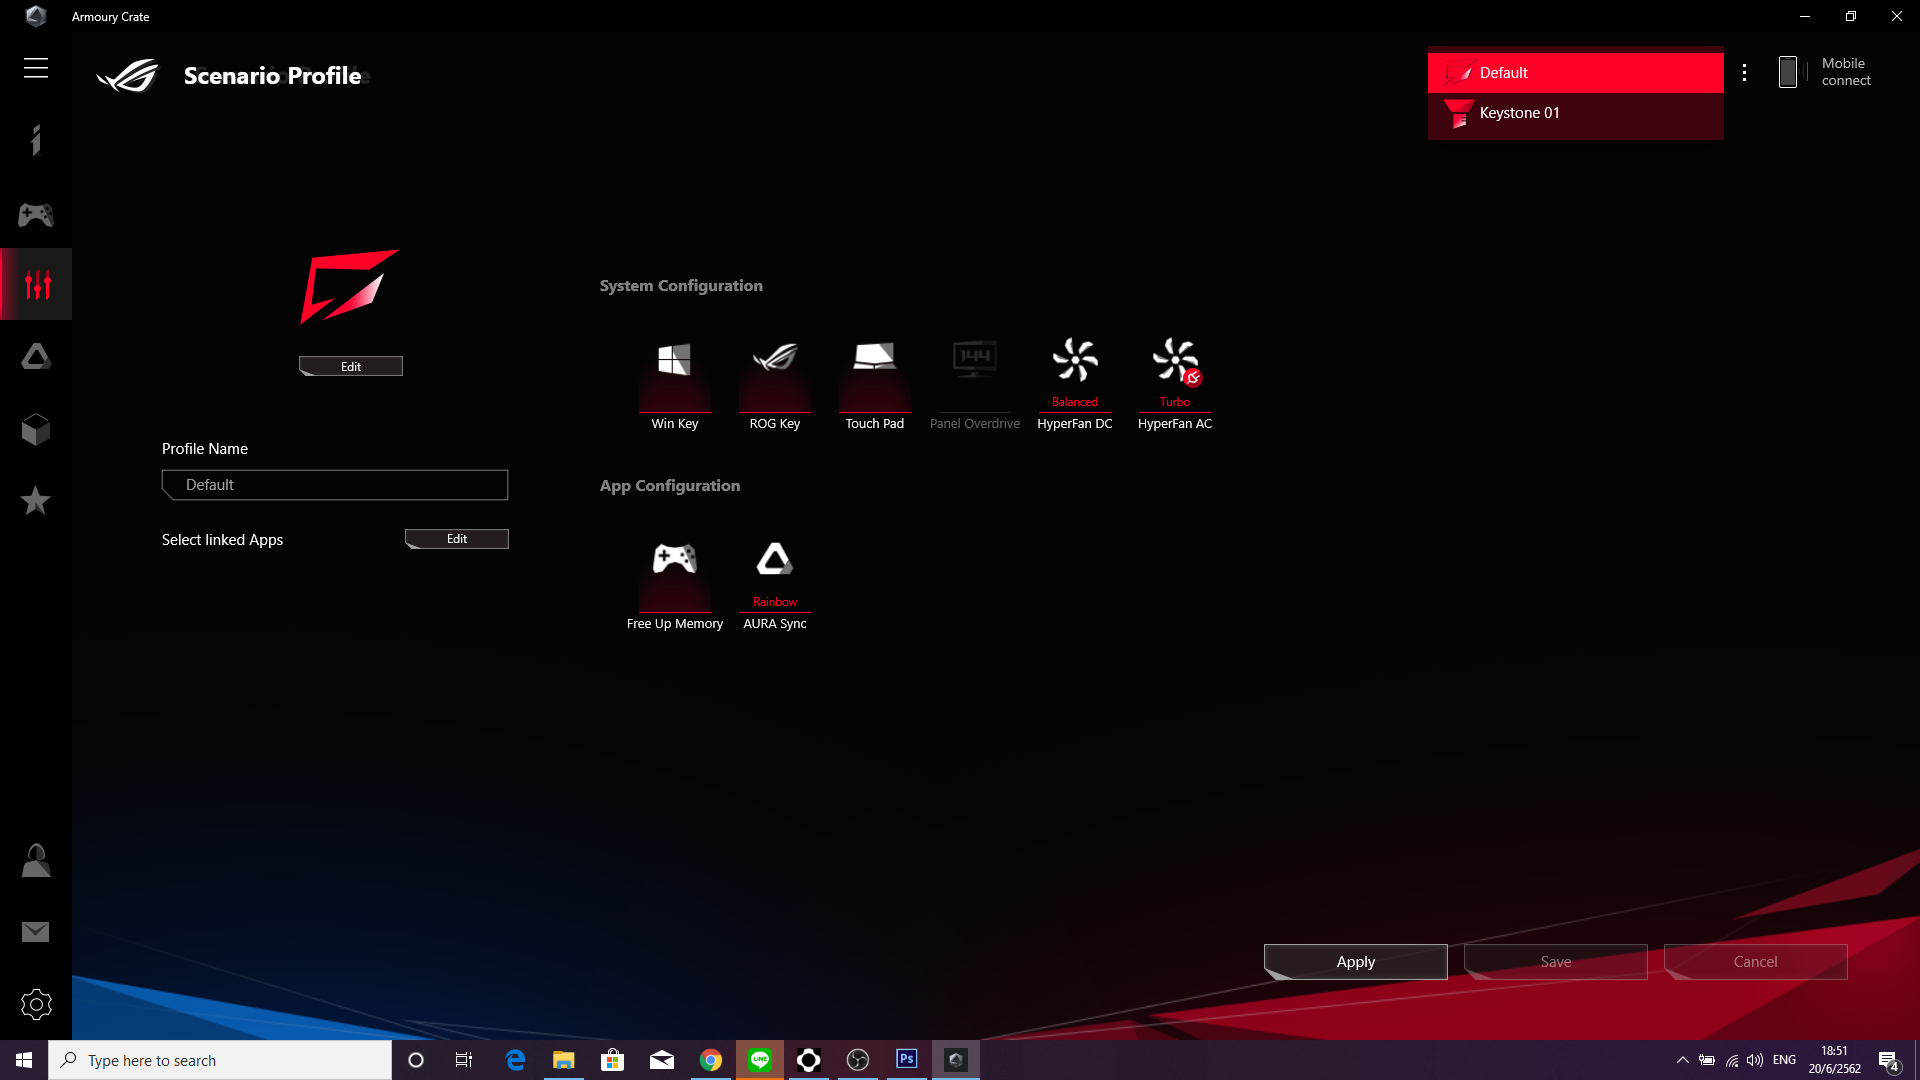Expand hidden system tray icons
1920x1080 pixels.
tap(1683, 1060)
